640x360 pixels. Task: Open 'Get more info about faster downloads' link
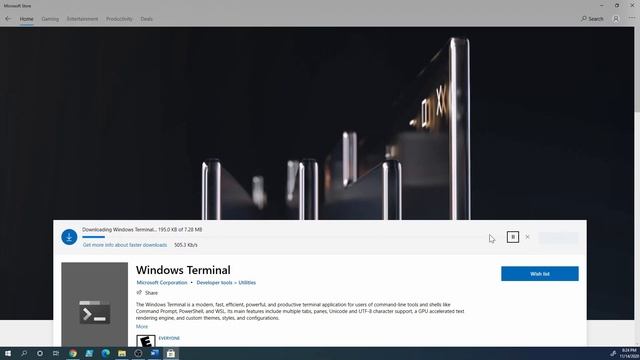[x=125, y=245]
